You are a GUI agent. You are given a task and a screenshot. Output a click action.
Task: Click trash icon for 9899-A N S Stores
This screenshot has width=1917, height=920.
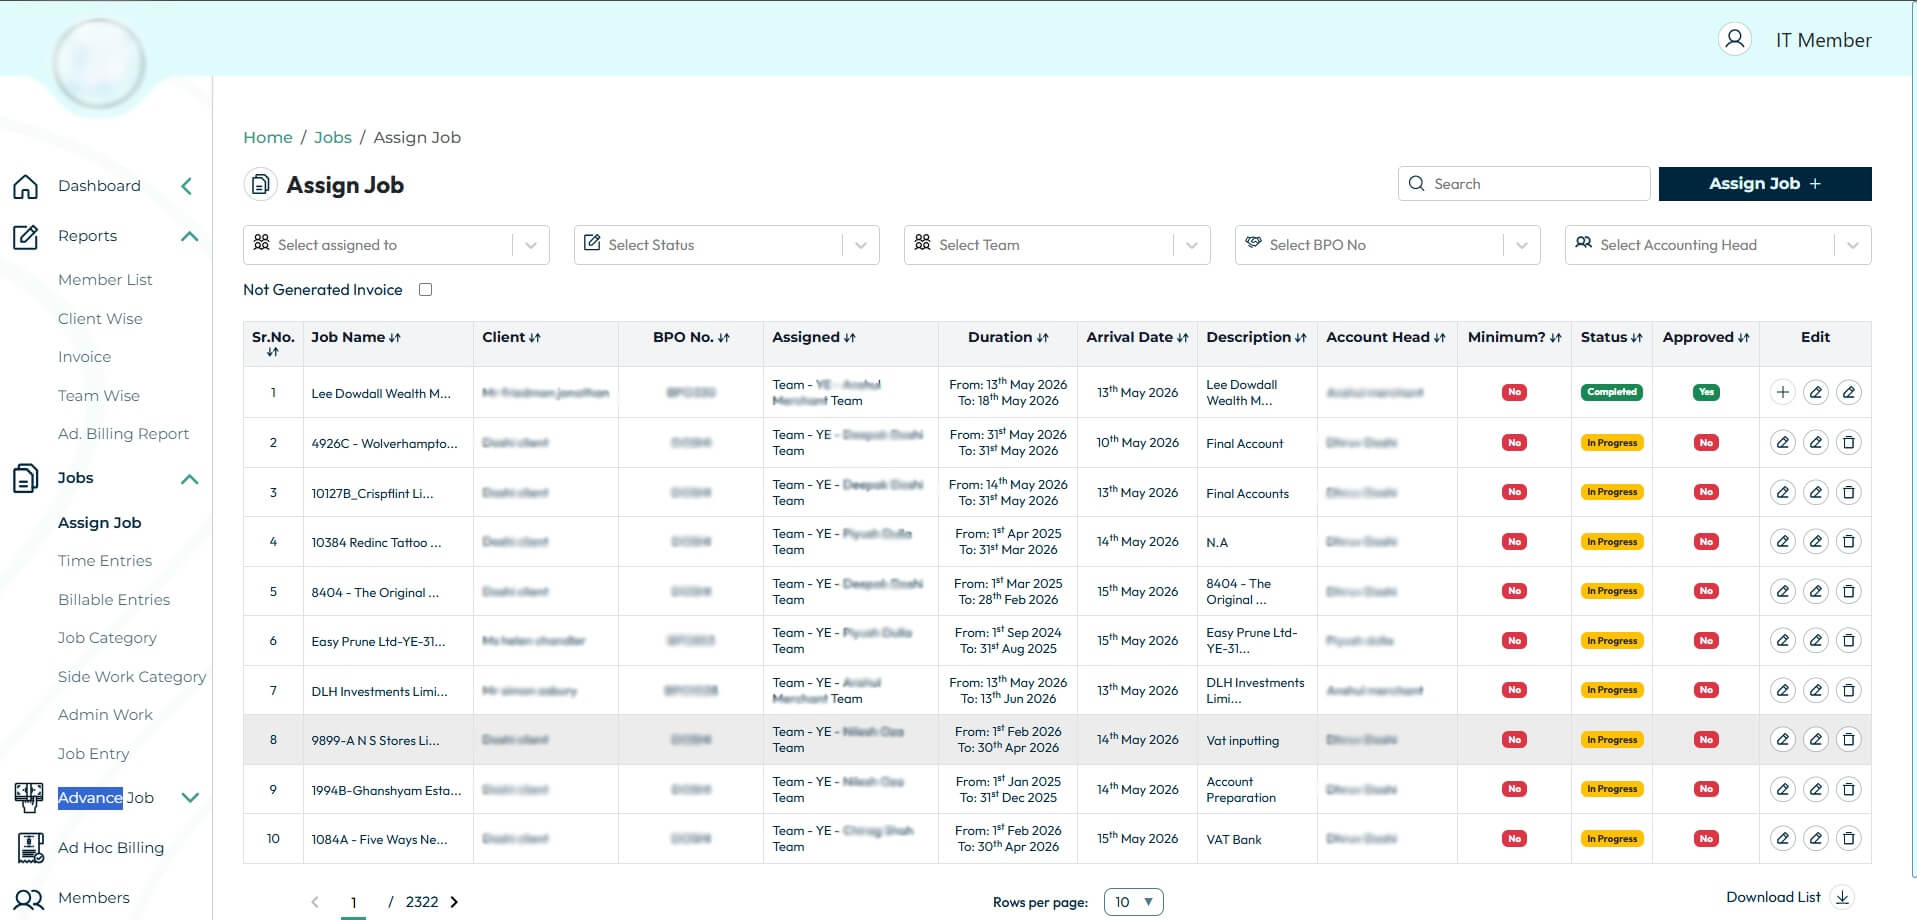(1849, 739)
